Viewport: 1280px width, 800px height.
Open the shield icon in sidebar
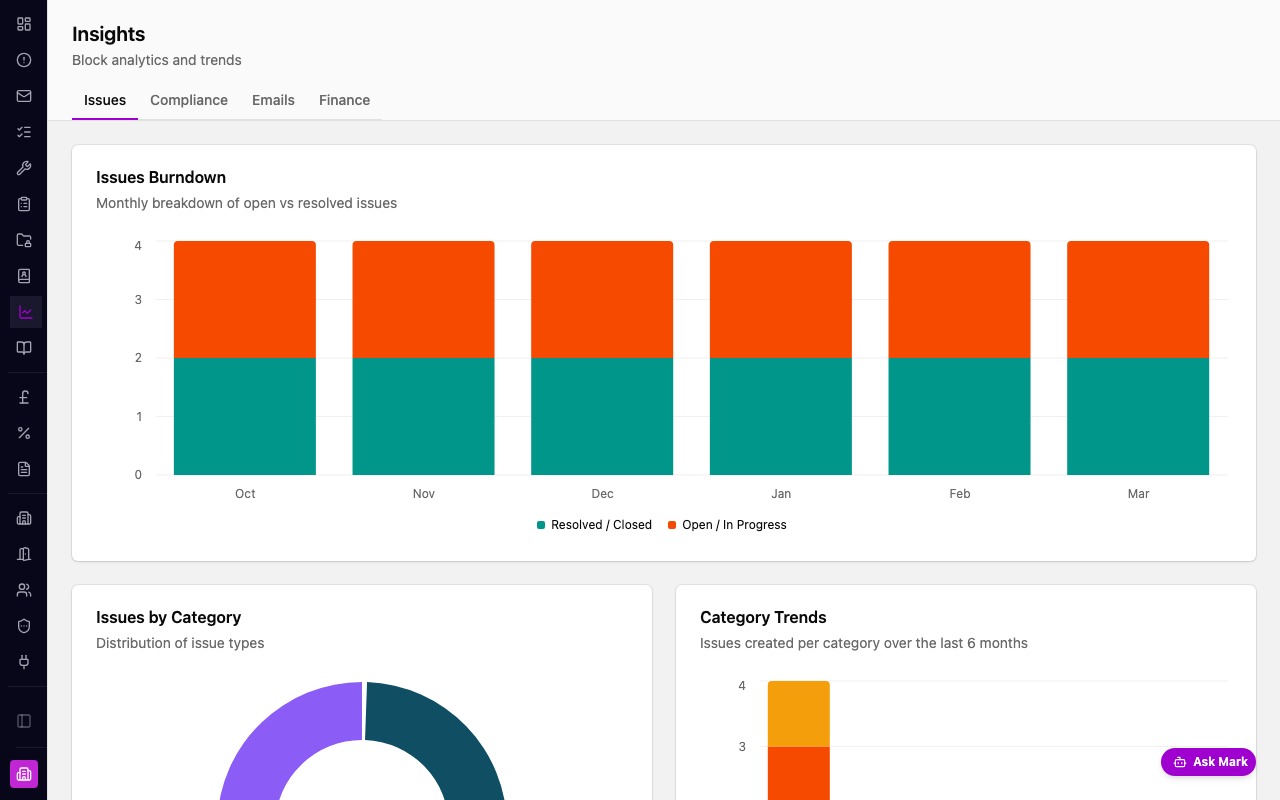[x=24, y=626]
